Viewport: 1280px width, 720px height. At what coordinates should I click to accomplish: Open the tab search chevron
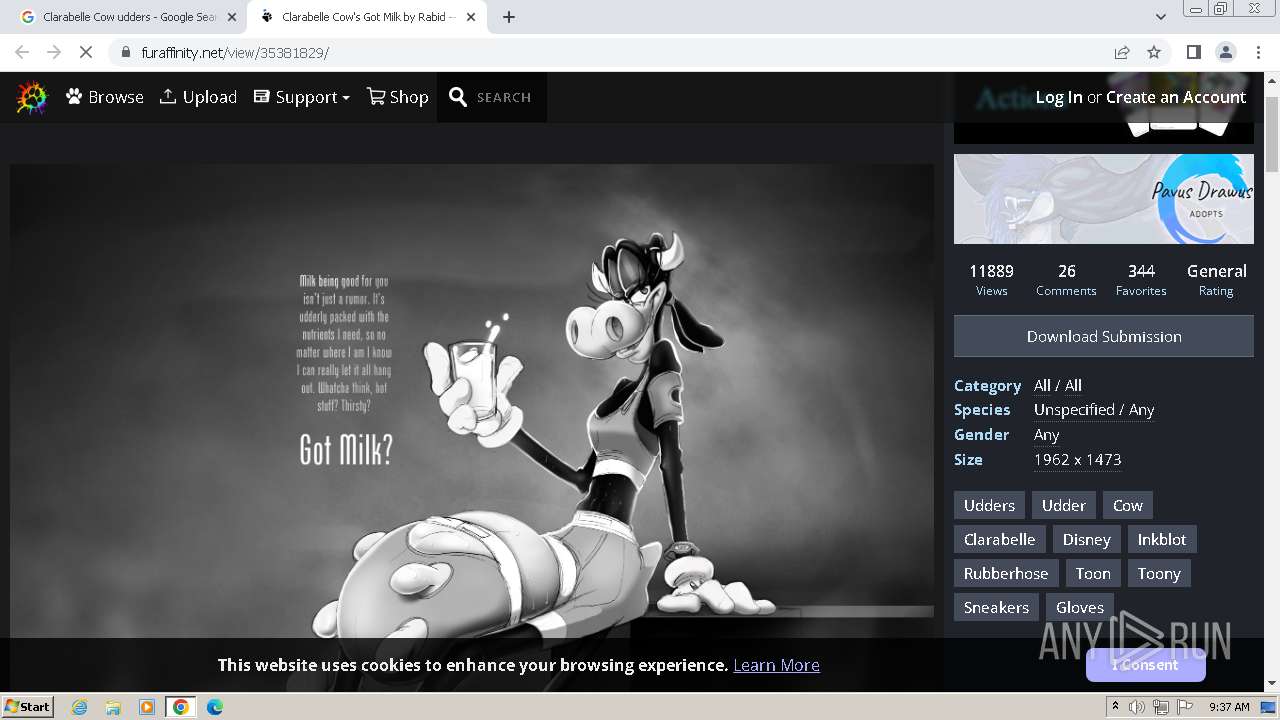click(1160, 17)
